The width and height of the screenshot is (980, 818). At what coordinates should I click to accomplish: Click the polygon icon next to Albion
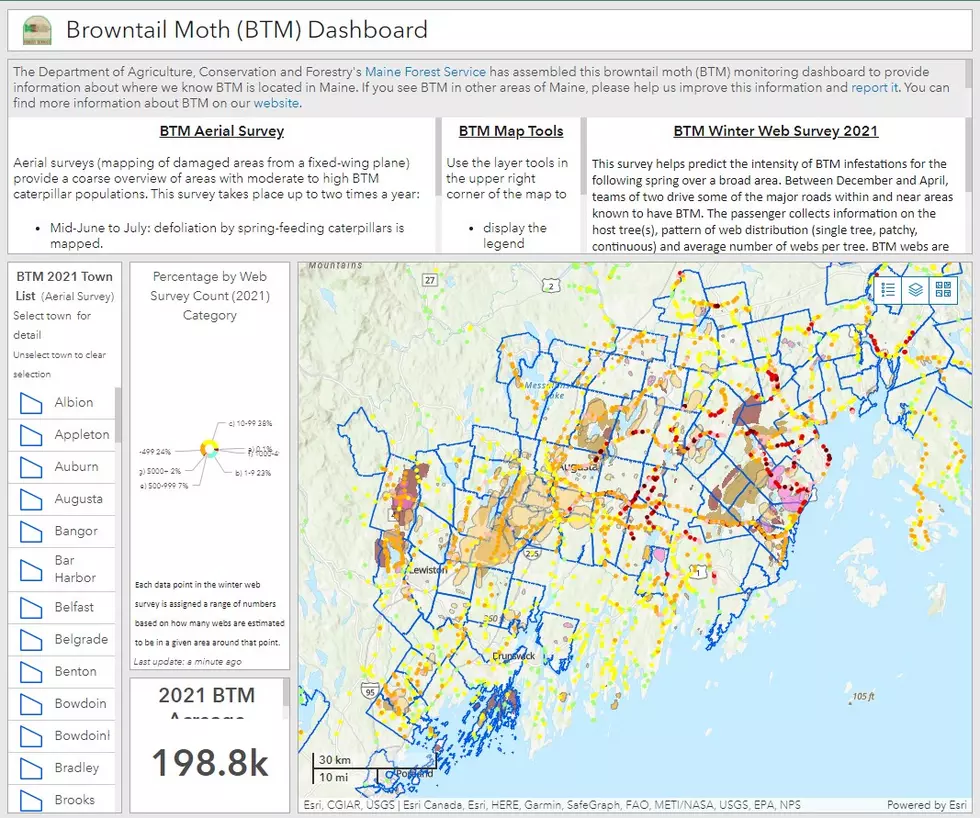[x=31, y=403]
